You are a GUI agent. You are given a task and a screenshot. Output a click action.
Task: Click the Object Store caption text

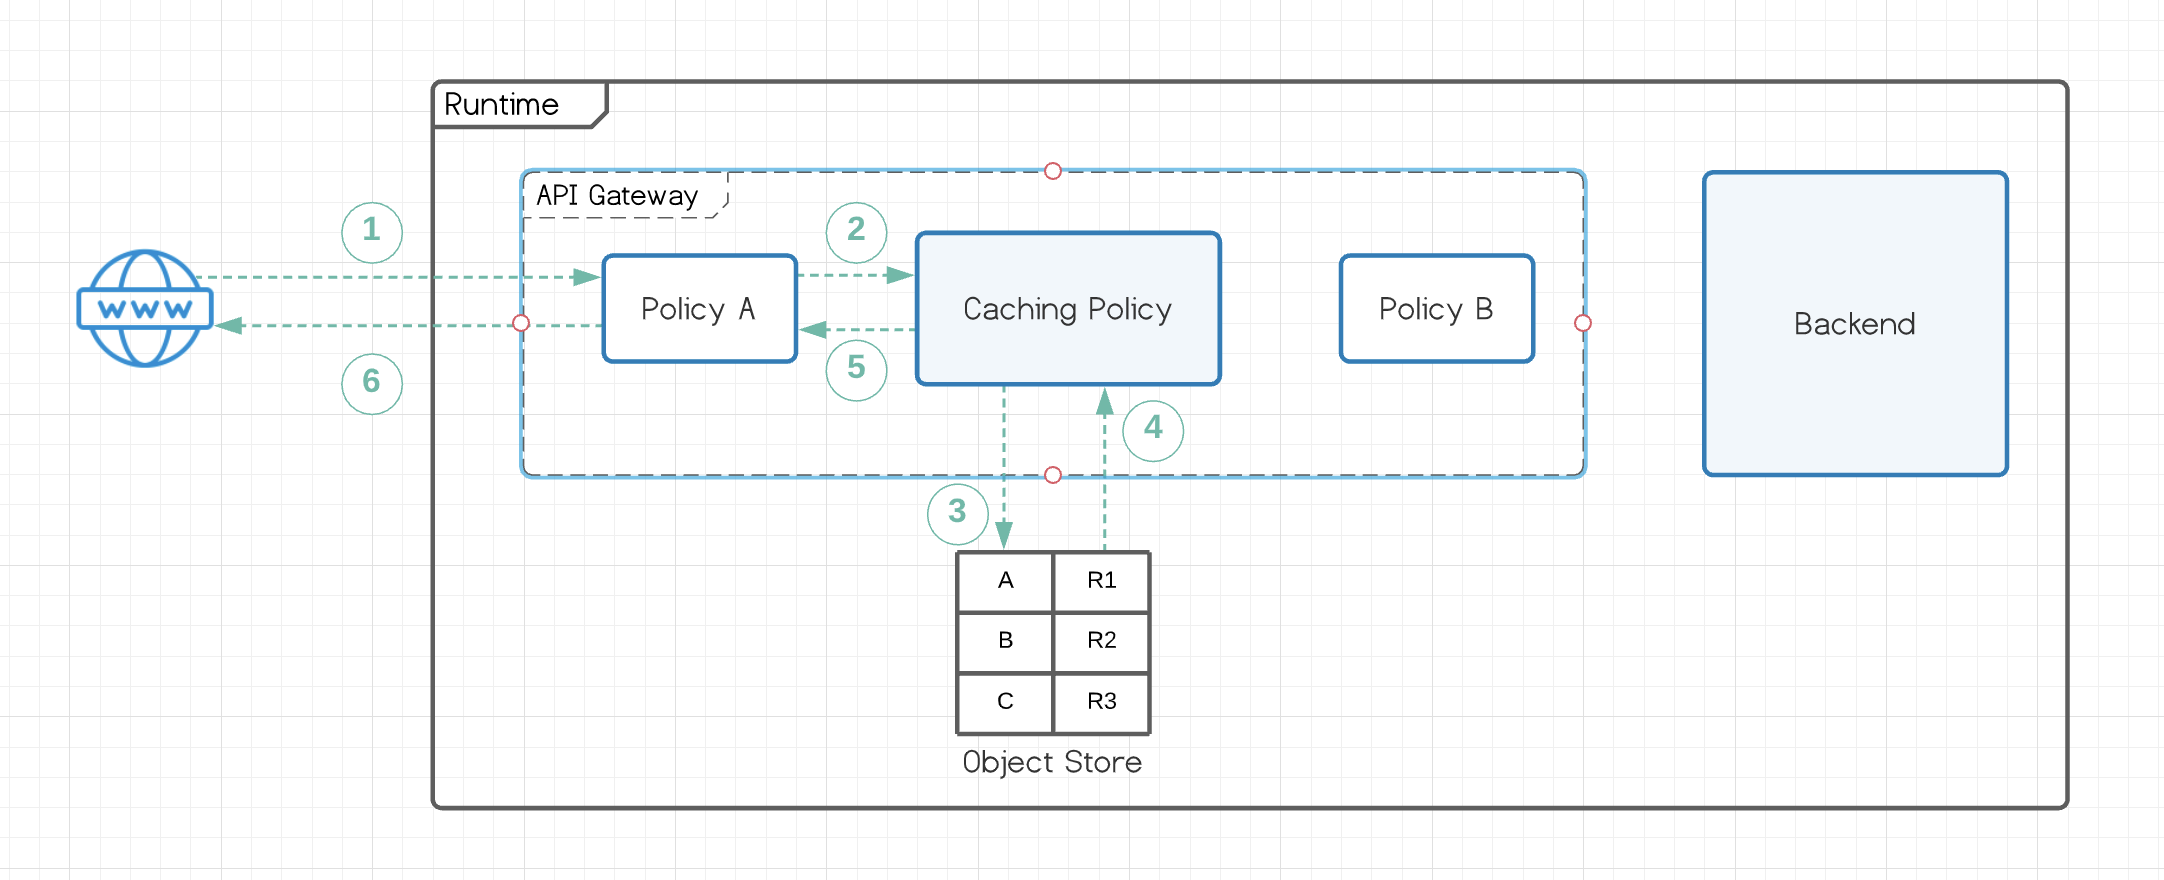click(x=1052, y=763)
